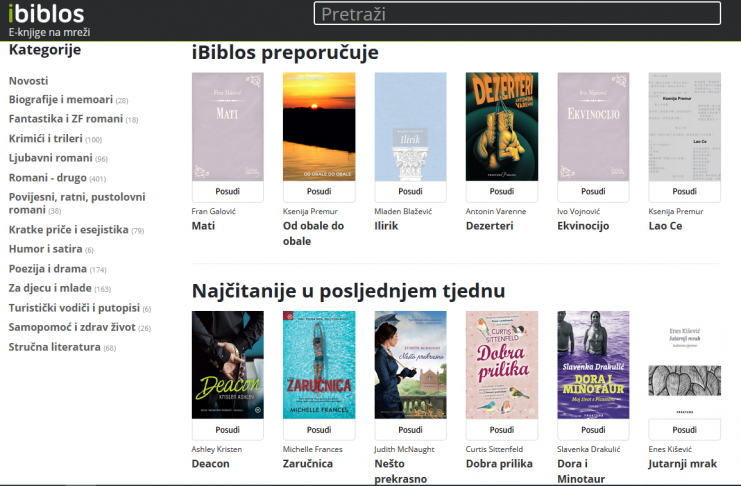The image size is (741, 486).
Task: Open the Zaručnica book cover
Action: 319,365
